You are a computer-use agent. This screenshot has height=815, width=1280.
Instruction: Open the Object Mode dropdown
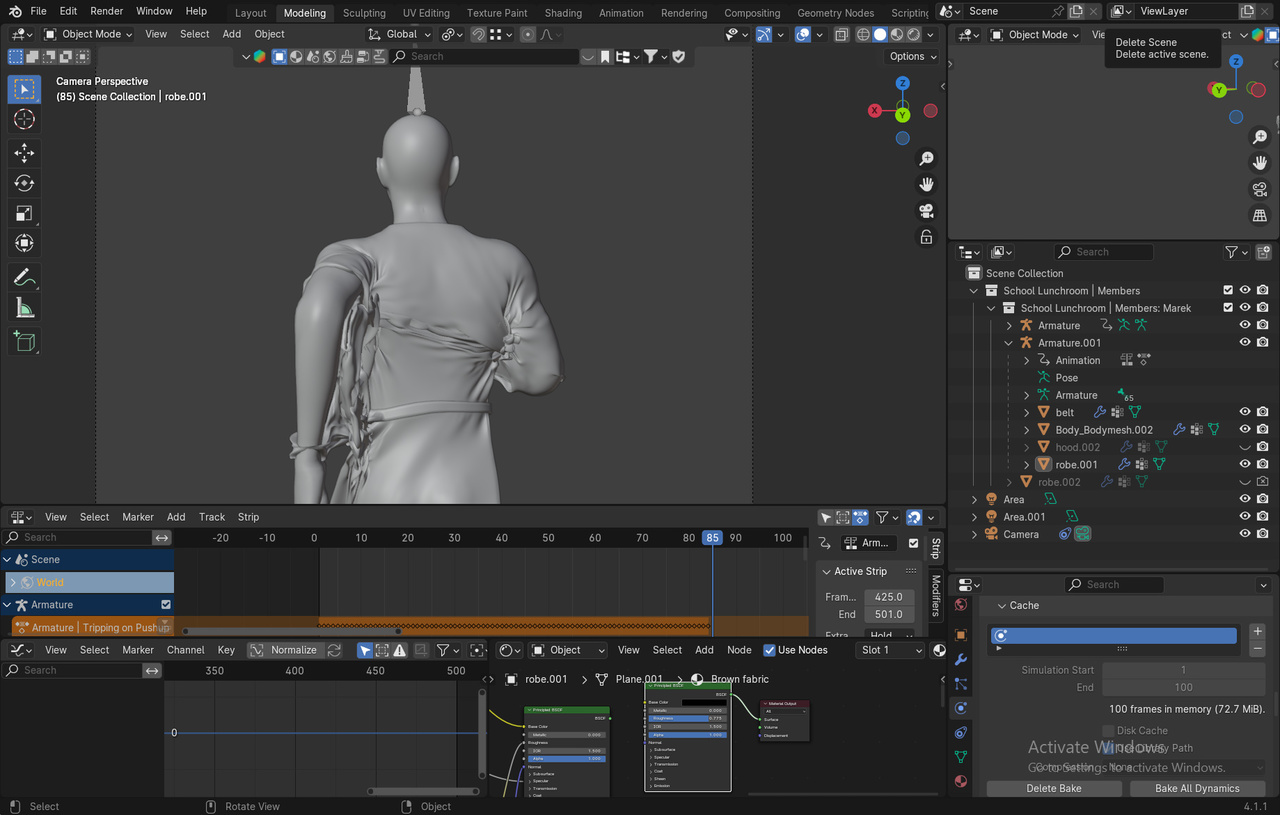coord(83,34)
